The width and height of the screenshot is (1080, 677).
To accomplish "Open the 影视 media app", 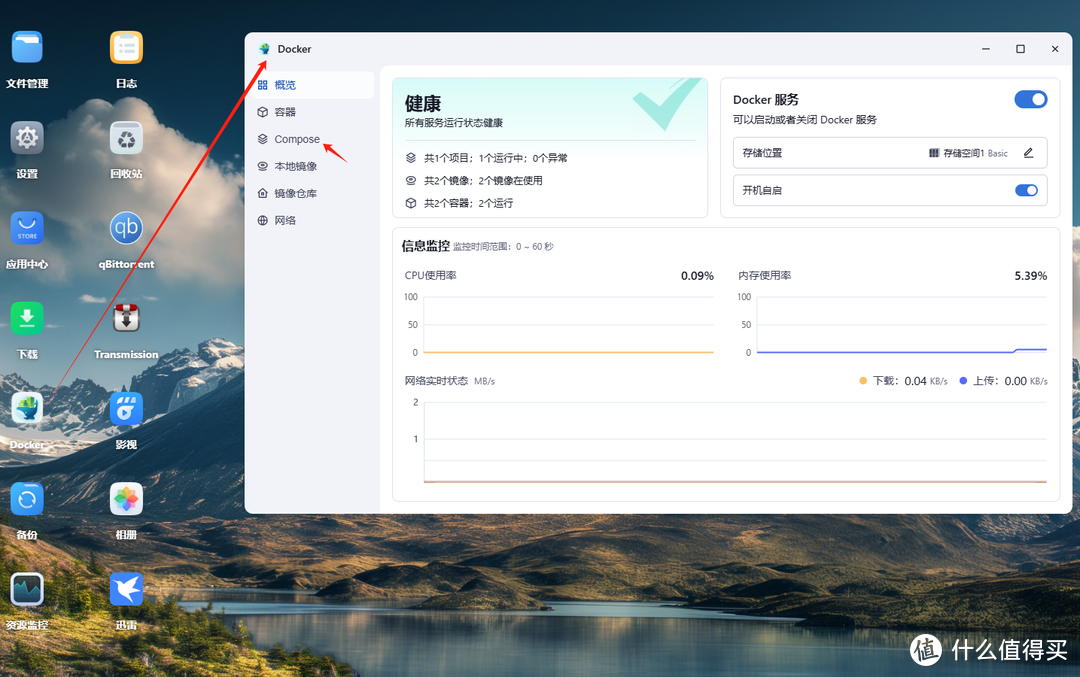I will tap(126, 408).
